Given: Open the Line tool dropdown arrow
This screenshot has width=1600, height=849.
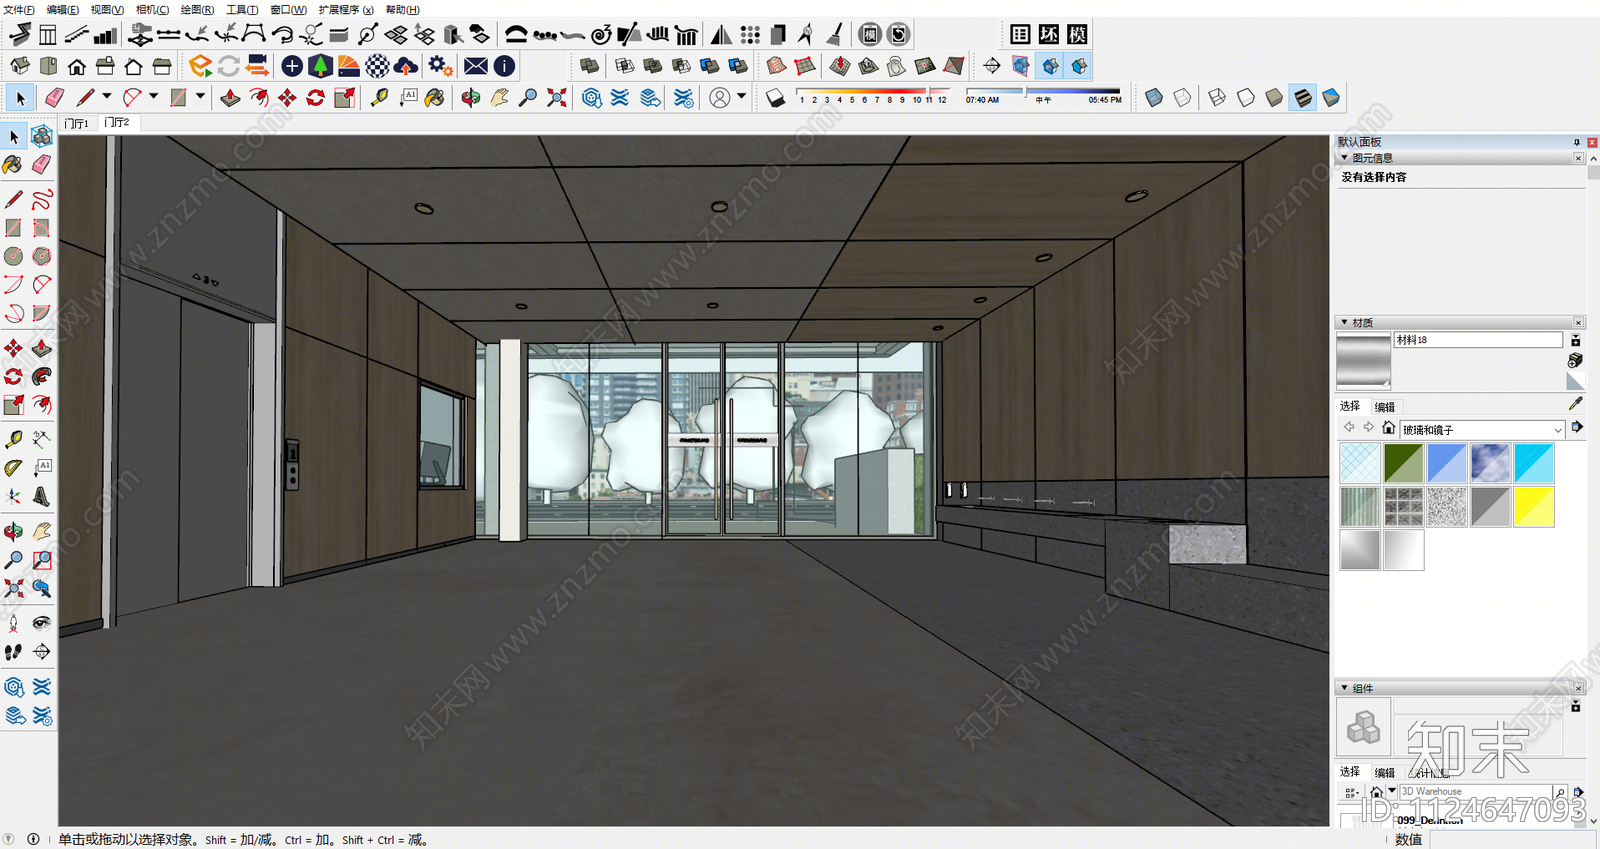Looking at the screenshot, I should (x=106, y=97).
